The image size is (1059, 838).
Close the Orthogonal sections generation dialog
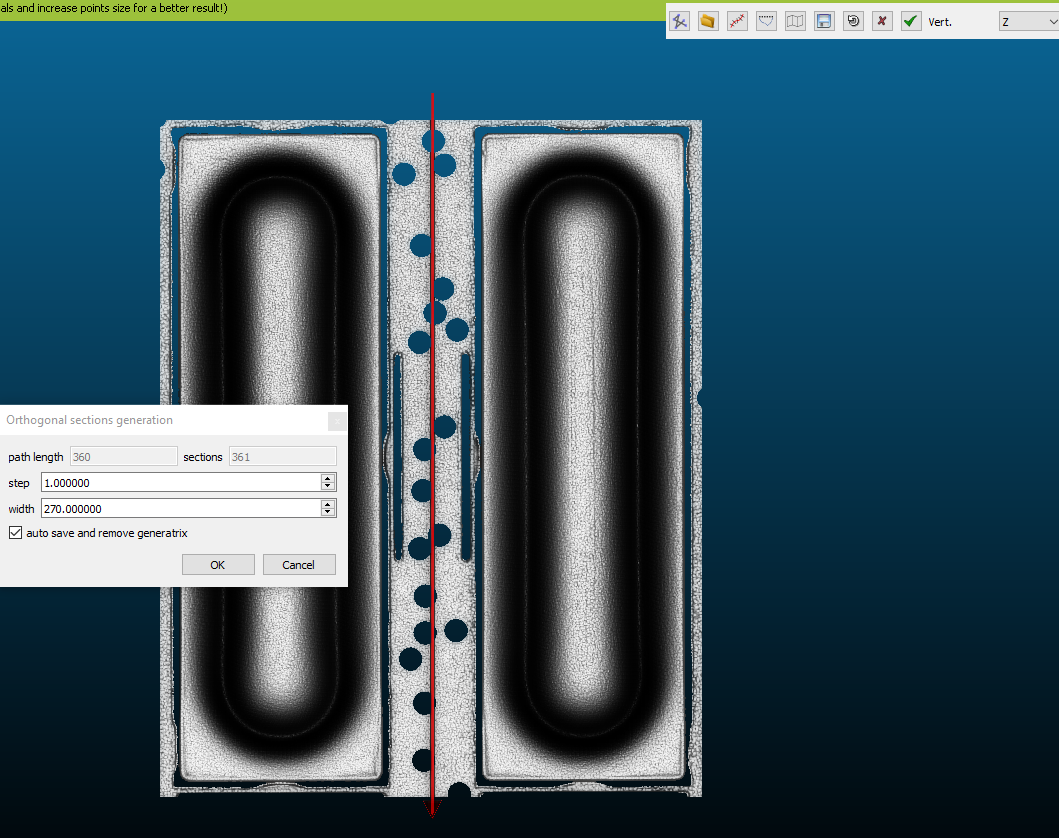click(337, 420)
